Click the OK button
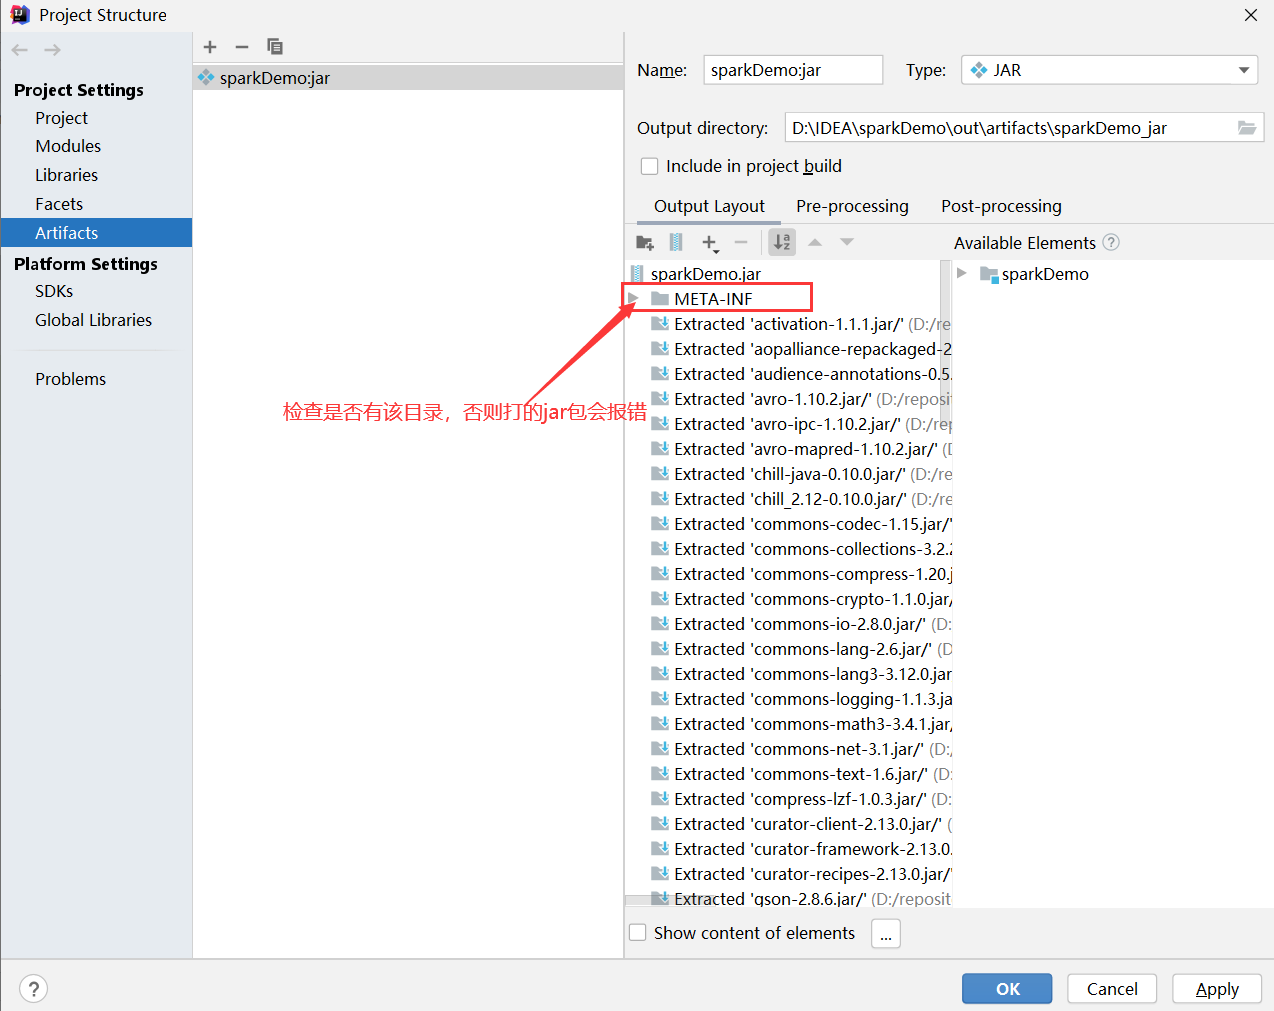 pos(1007,988)
